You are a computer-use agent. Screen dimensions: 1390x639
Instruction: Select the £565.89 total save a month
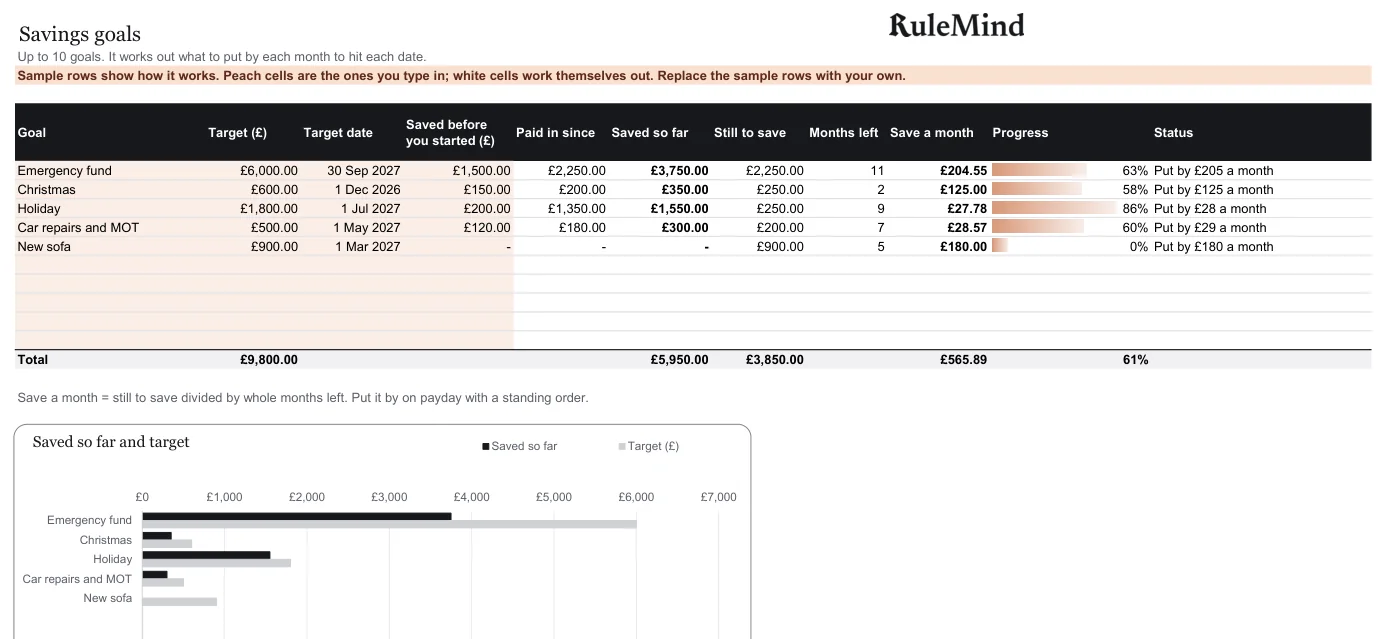[963, 360]
